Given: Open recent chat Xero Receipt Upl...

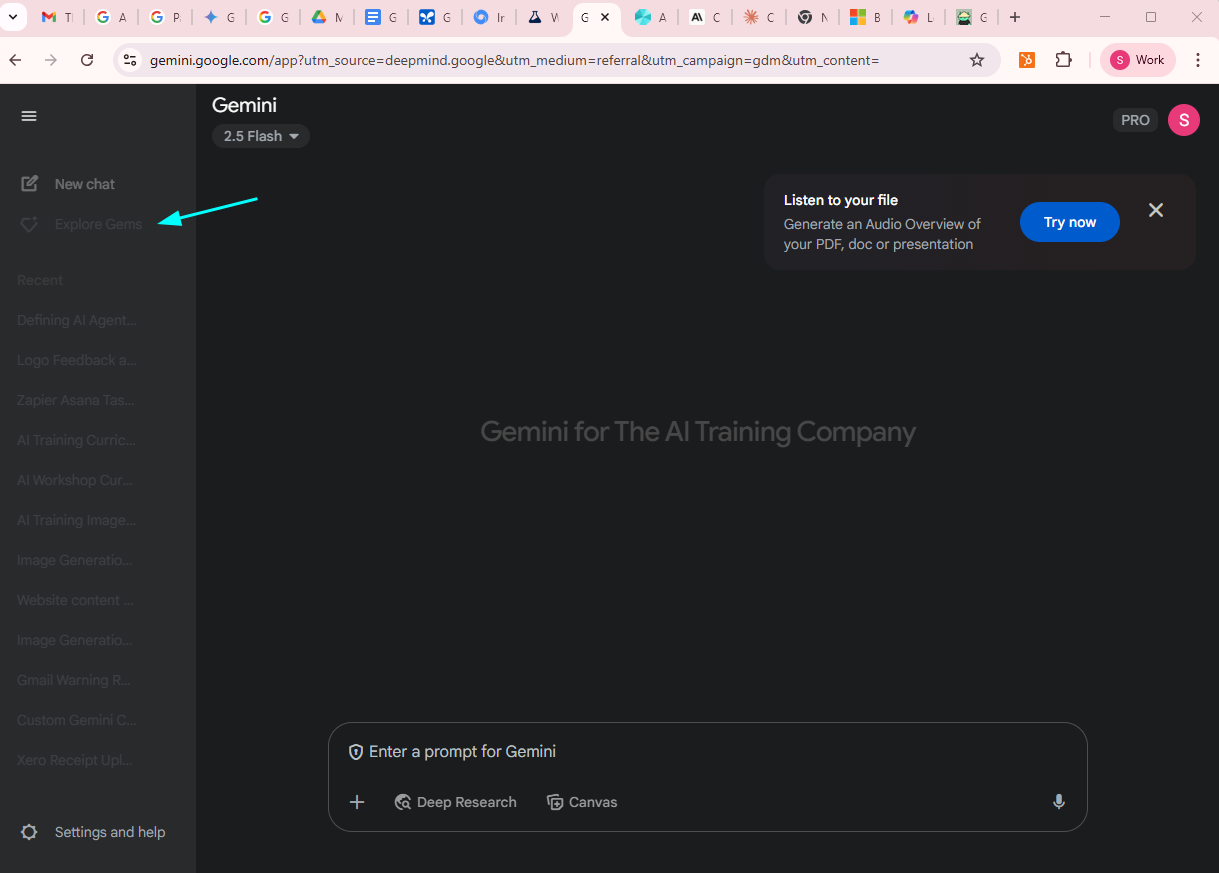Looking at the screenshot, I should [x=74, y=760].
